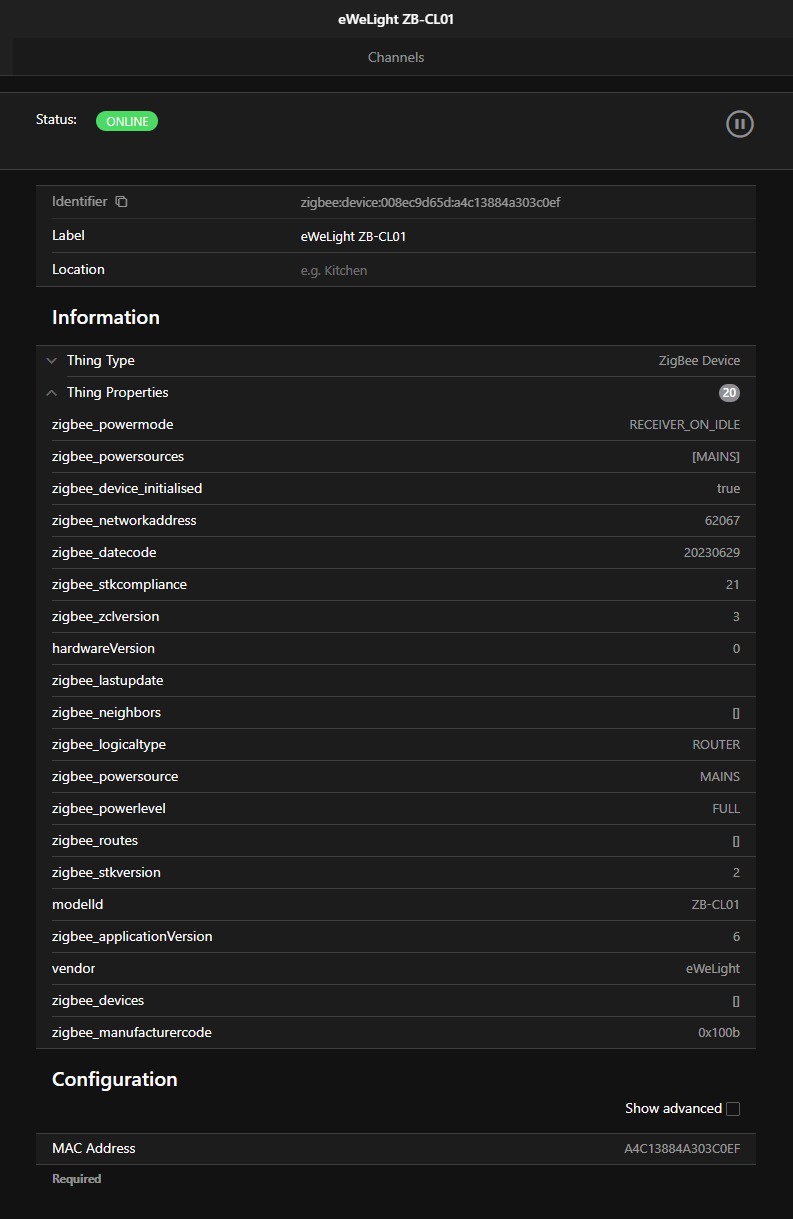Select the zigbee_devices label
793x1219 pixels.
(x=98, y=1001)
